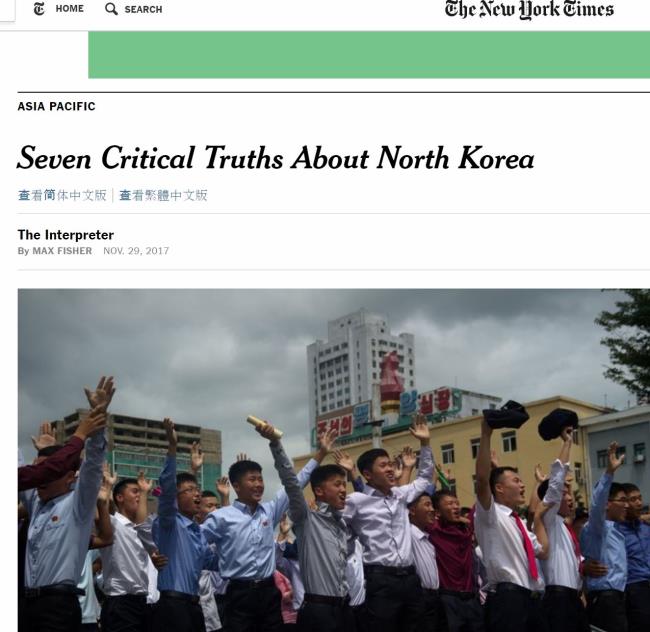The height and width of the screenshot is (632, 650).
Task: Open the main article photo of cheering crowd
Action: click(334, 460)
